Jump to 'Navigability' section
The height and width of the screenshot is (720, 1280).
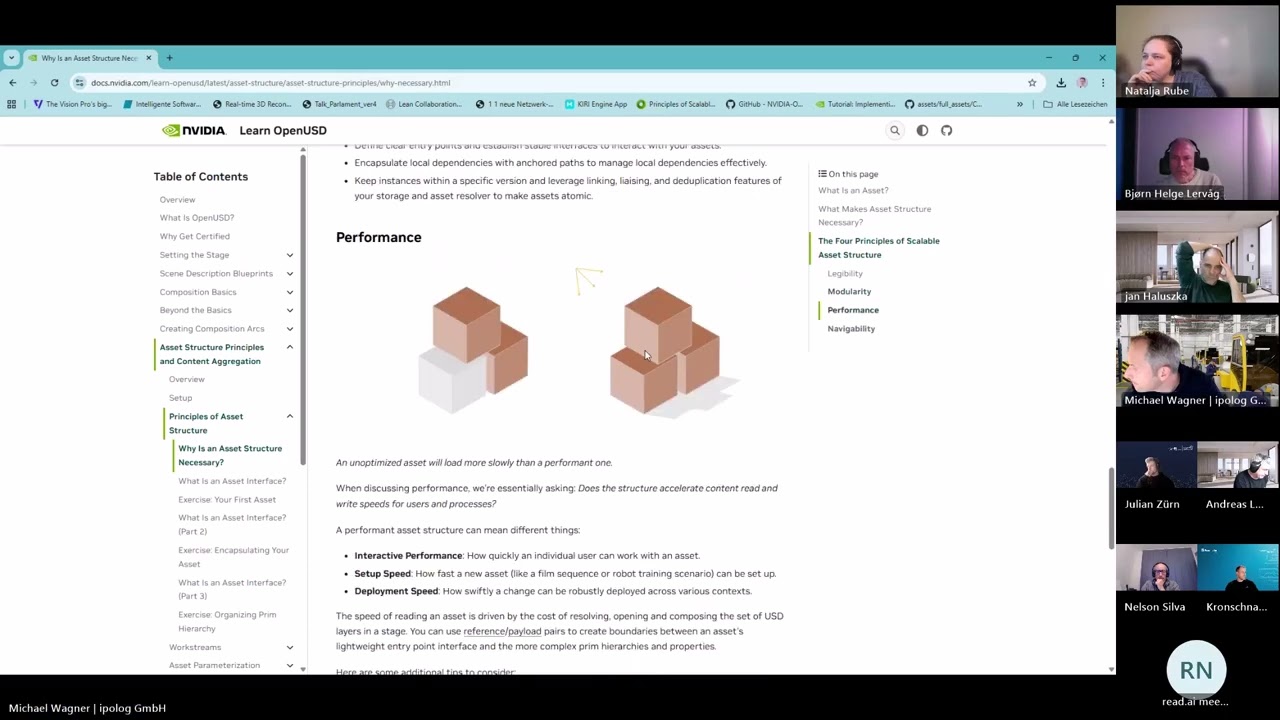click(851, 328)
